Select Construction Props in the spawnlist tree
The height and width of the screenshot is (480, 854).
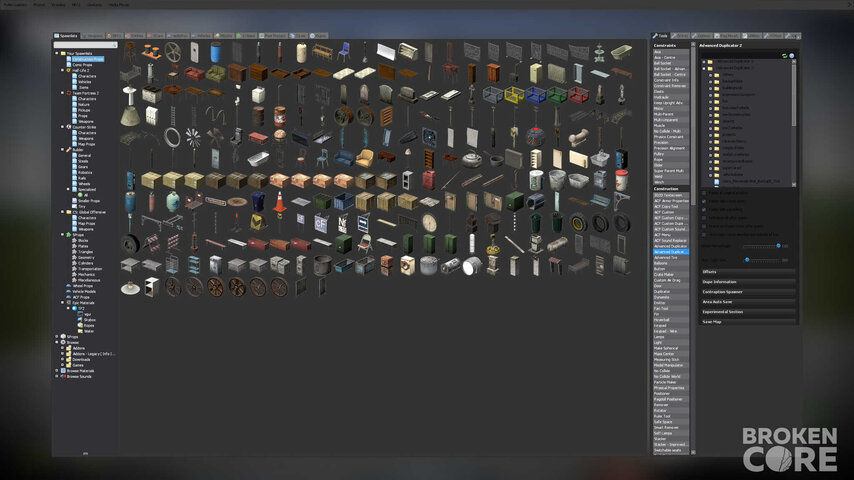click(x=88, y=59)
